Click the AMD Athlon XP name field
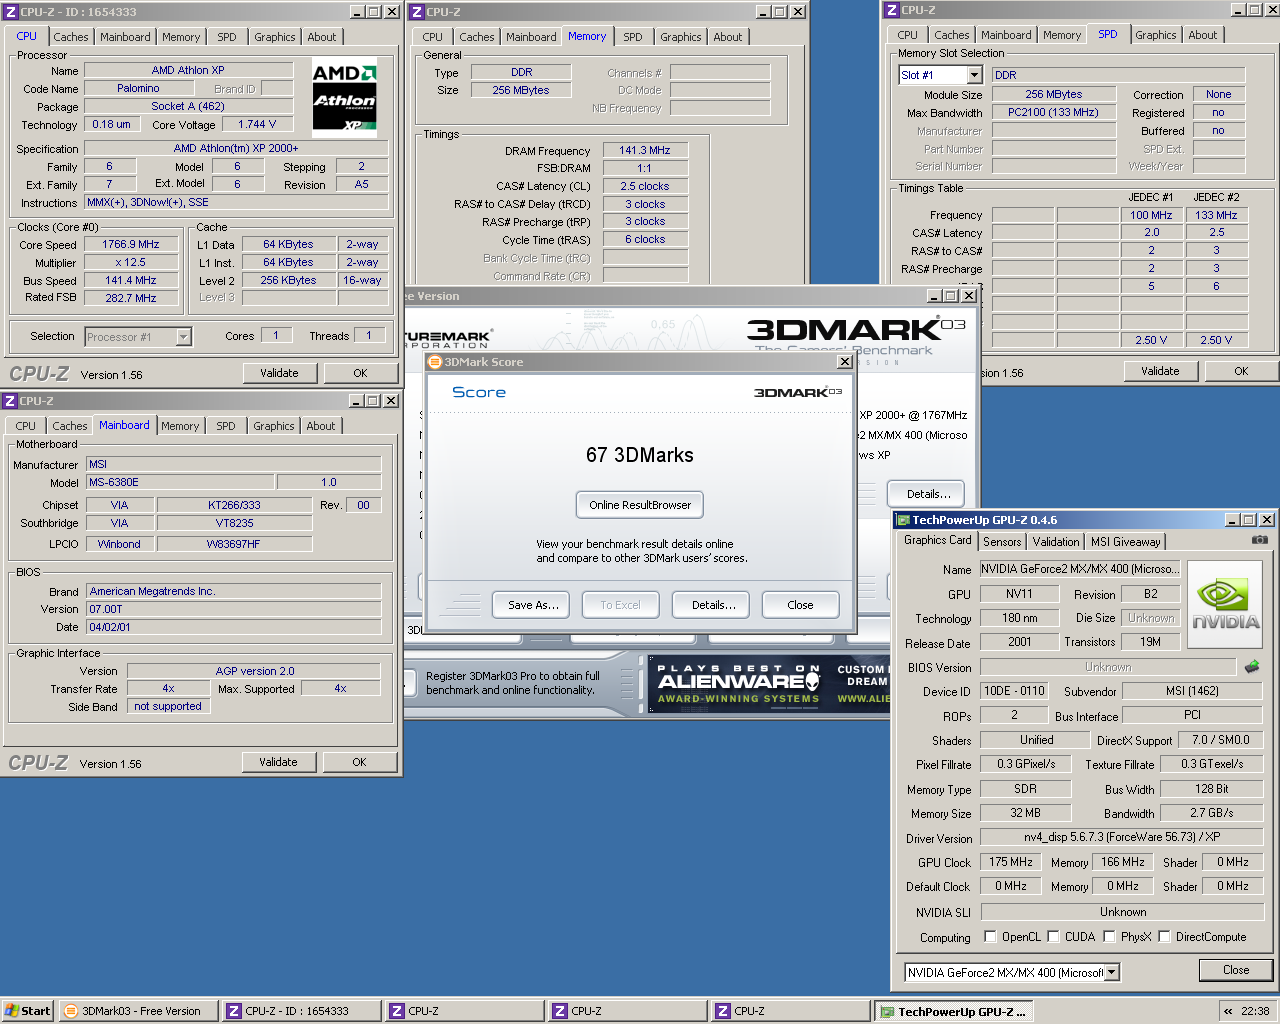1280x1024 pixels. pyautogui.click(x=188, y=70)
